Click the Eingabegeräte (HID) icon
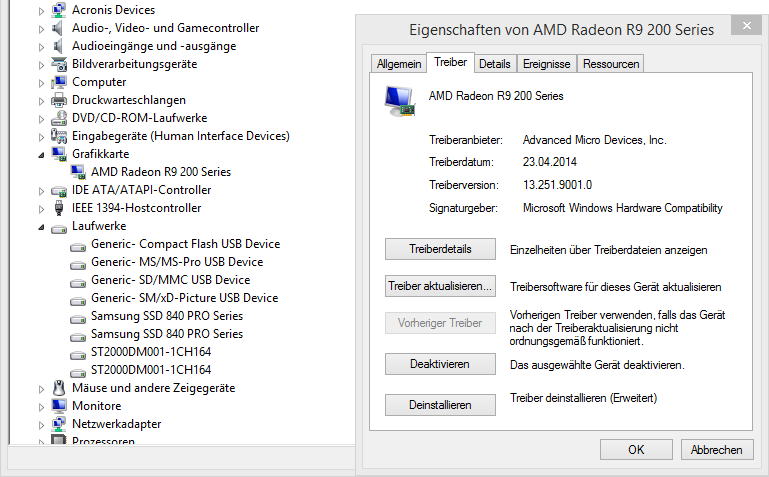This screenshot has height=477, width=769. pyautogui.click(x=59, y=136)
